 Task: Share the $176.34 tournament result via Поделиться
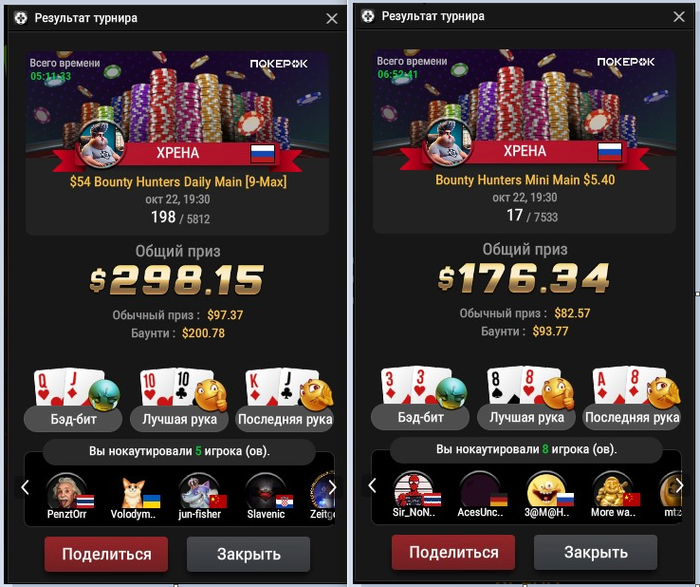pyautogui.click(x=454, y=552)
